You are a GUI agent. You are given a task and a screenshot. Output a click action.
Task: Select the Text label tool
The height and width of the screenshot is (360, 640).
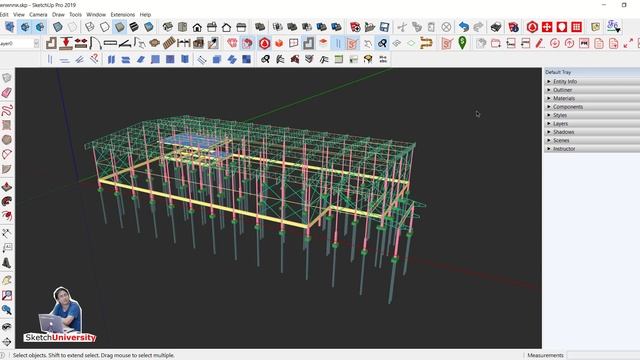(x=7, y=248)
